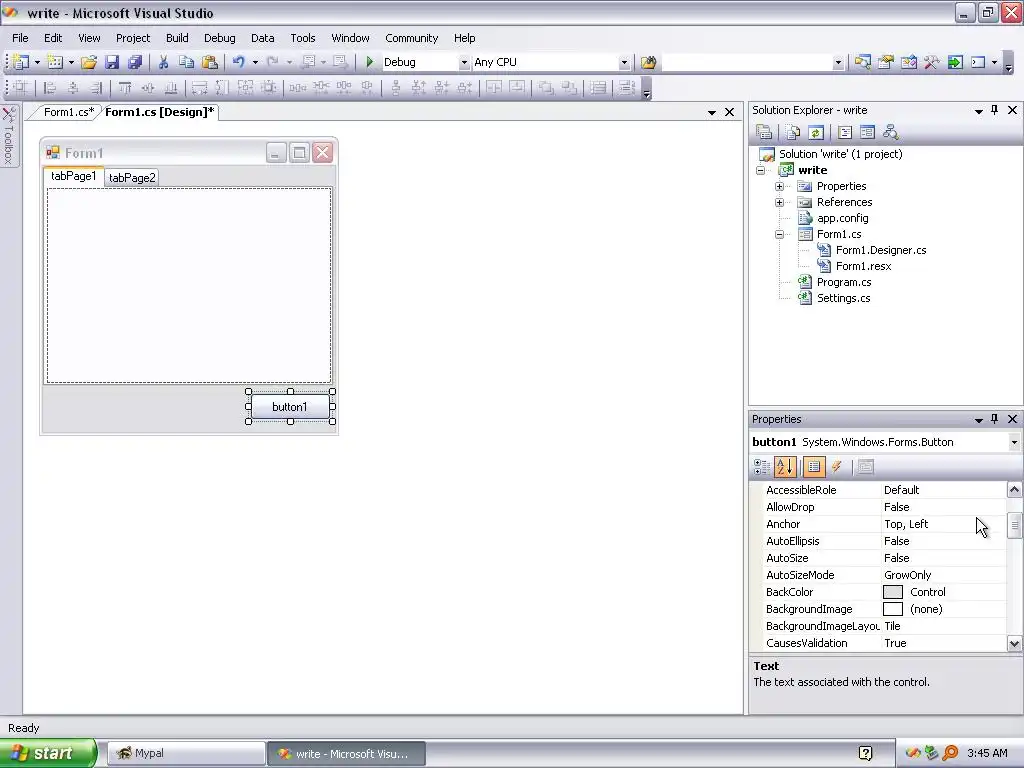Switch Properties grid to Categorized view
Screen dimensions: 1024x768
coord(762,466)
